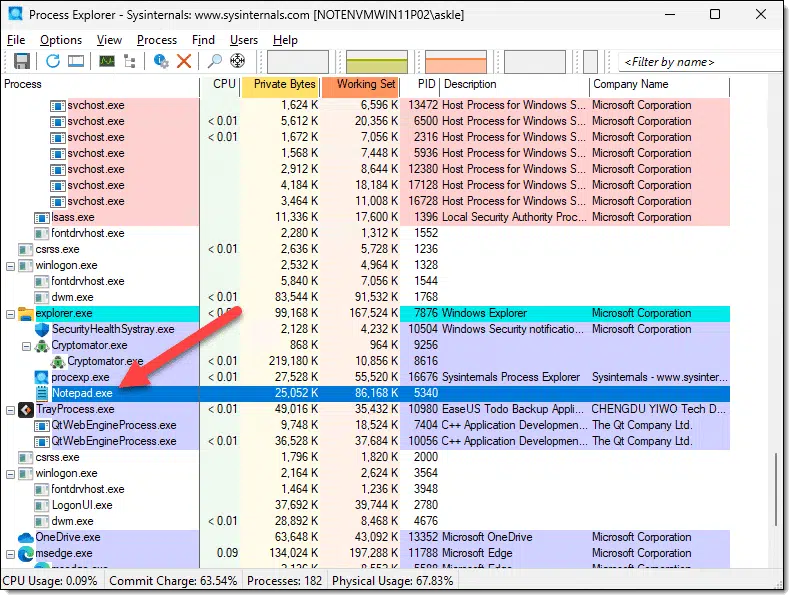Image resolution: width=794 pixels, height=600 pixels.
Task: Select fontdrvhost.exe row with PID 3948
Action: tap(365, 490)
